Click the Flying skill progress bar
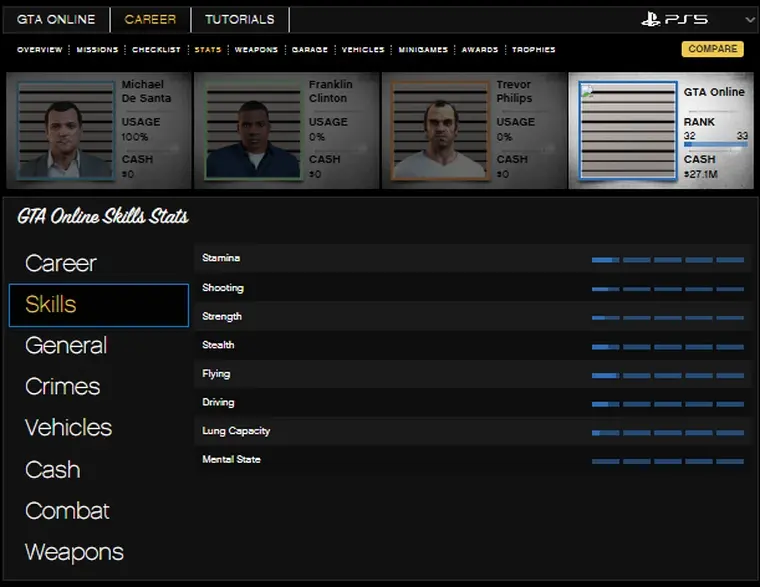This screenshot has width=760, height=587. pyautogui.click(x=667, y=375)
